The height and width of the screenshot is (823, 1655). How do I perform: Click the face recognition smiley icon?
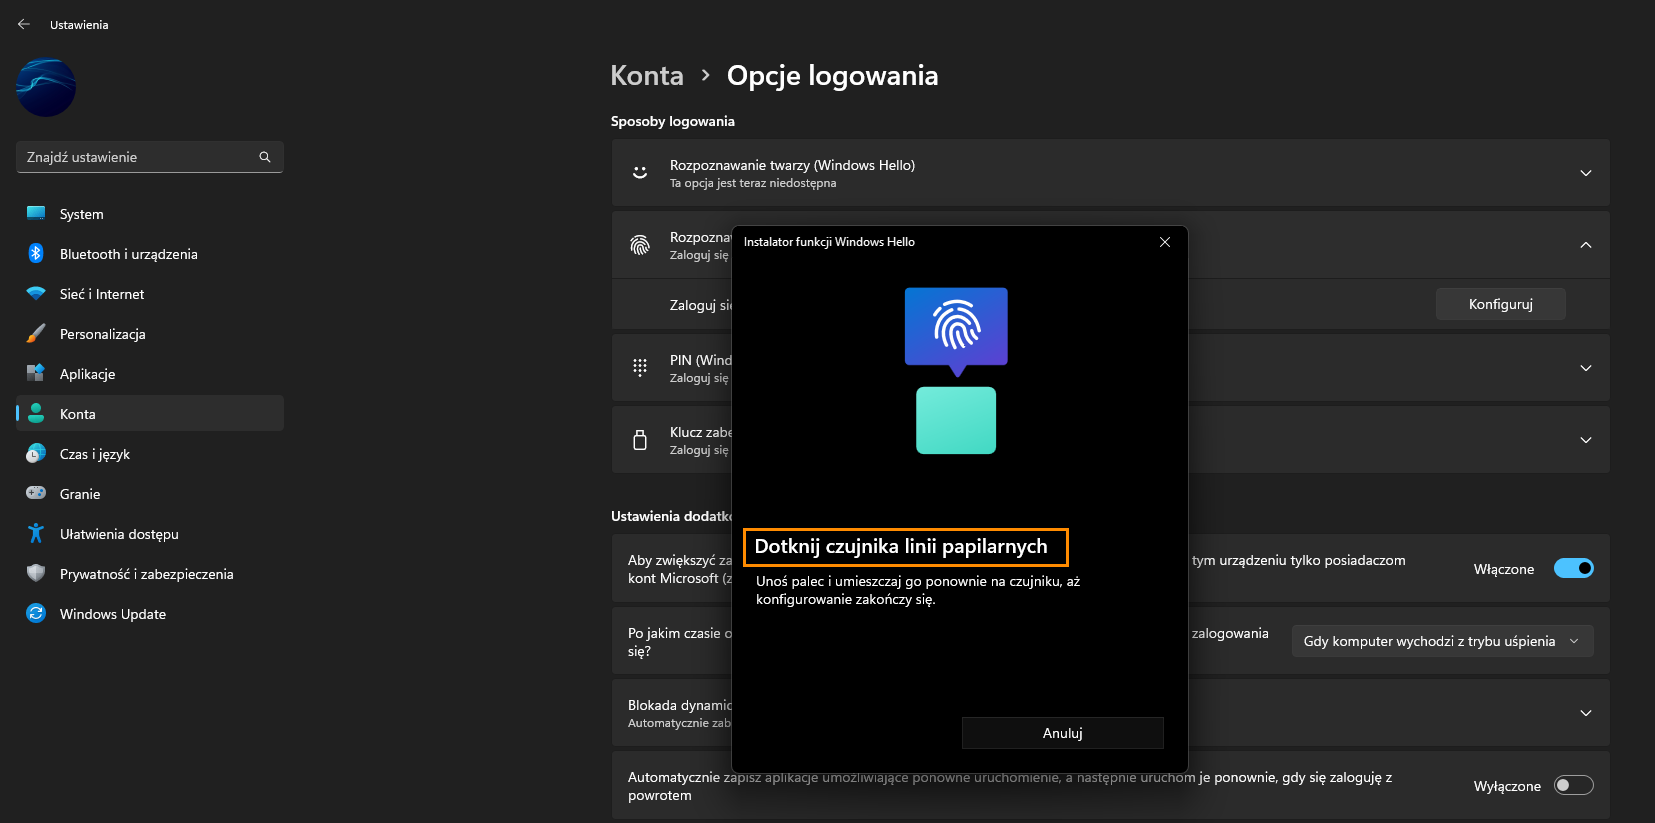[x=640, y=172]
